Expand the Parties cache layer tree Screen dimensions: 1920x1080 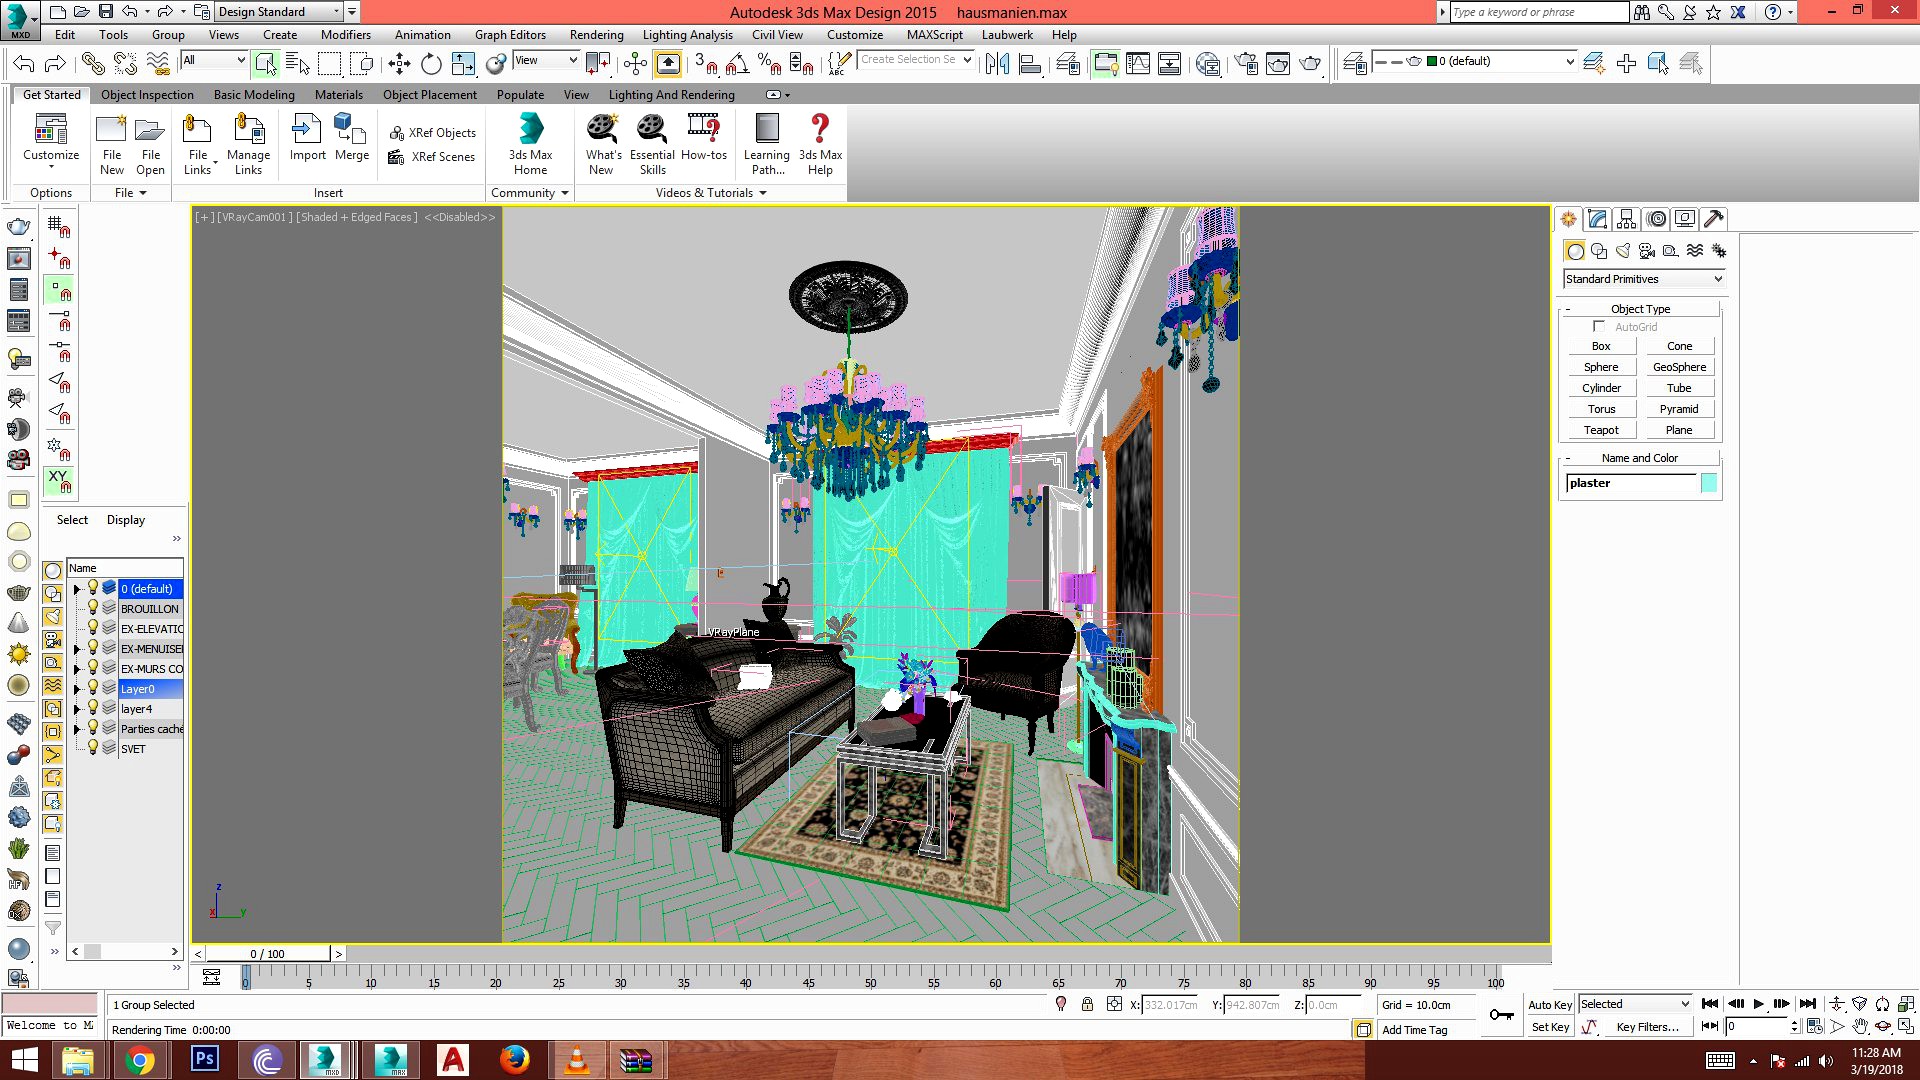point(77,729)
